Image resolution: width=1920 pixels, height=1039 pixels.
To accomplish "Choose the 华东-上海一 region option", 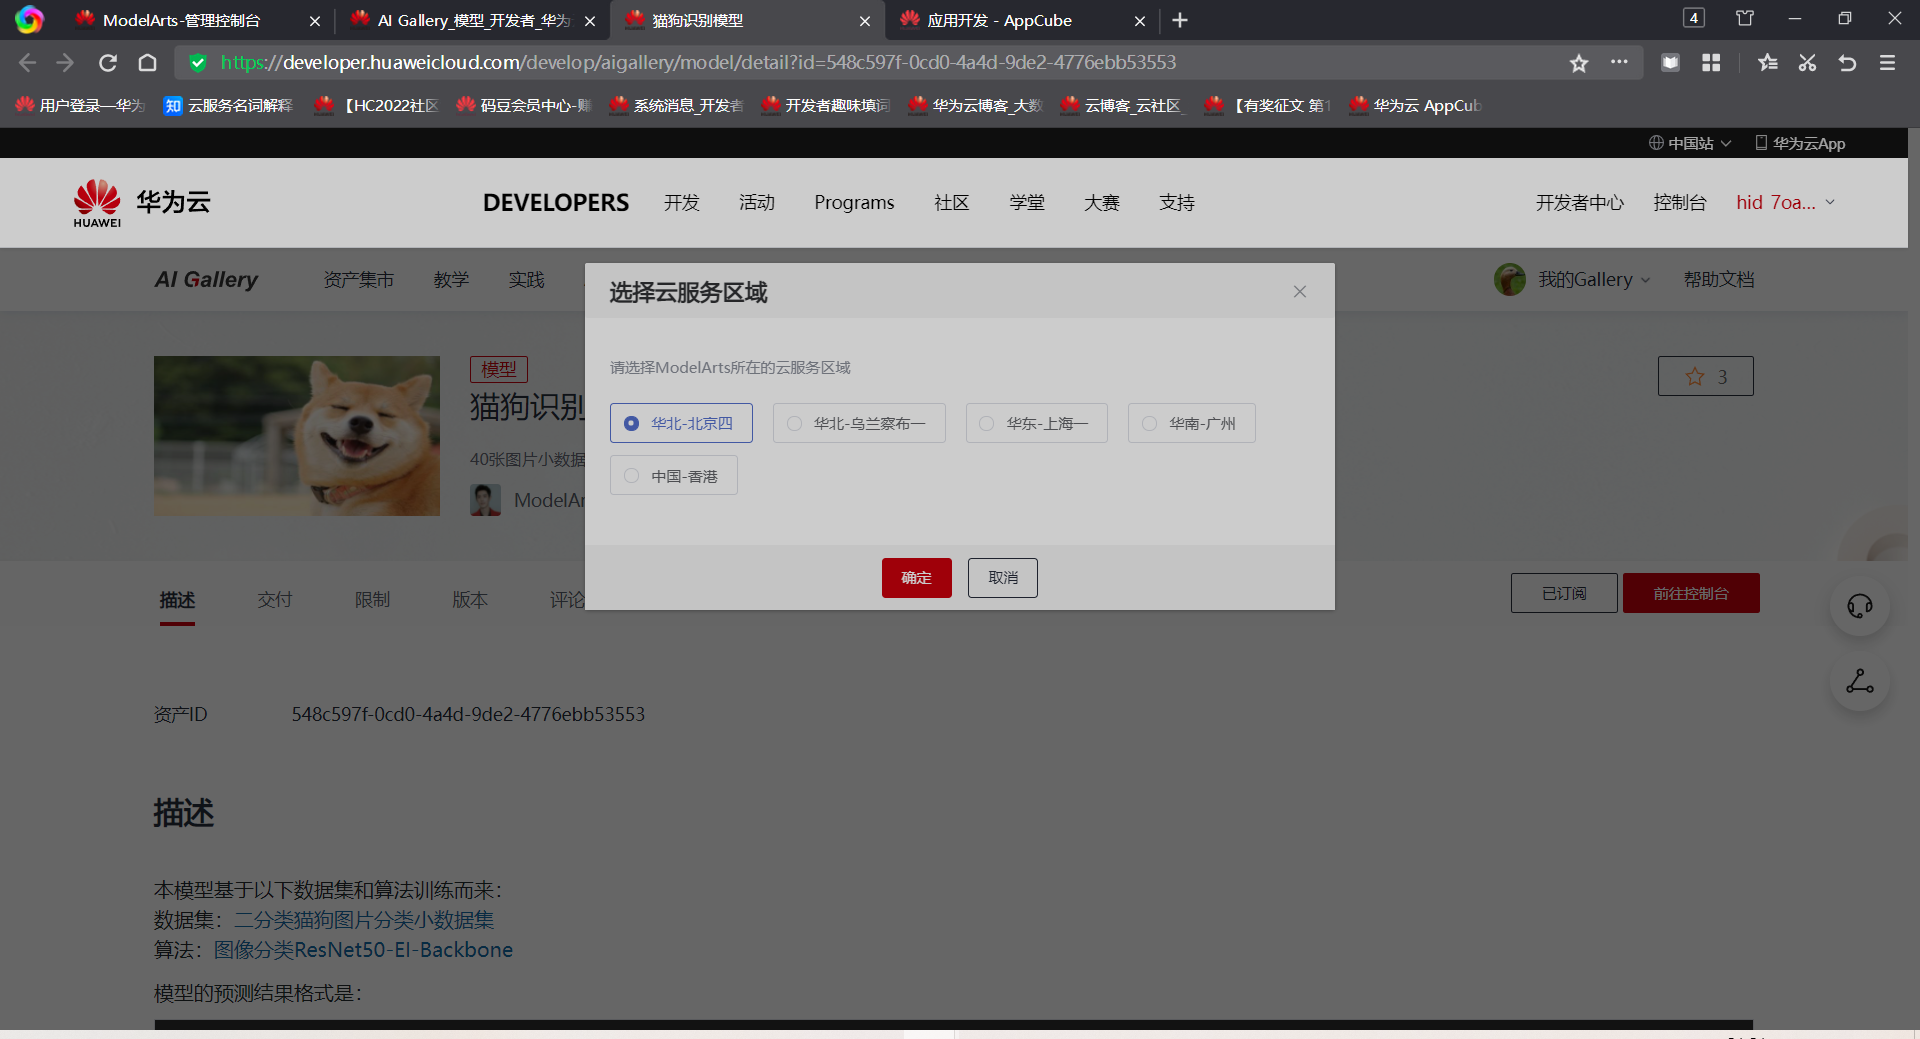I will point(1036,423).
